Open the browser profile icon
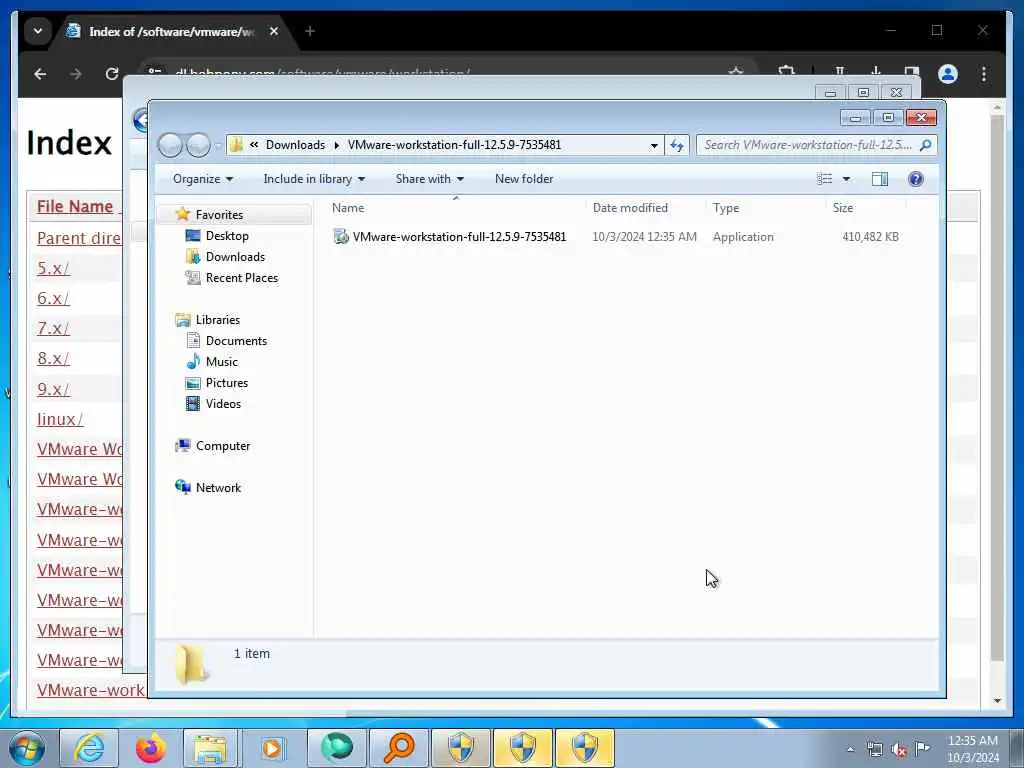The width and height of the screenshot is (1024, 768). [948, 74]
